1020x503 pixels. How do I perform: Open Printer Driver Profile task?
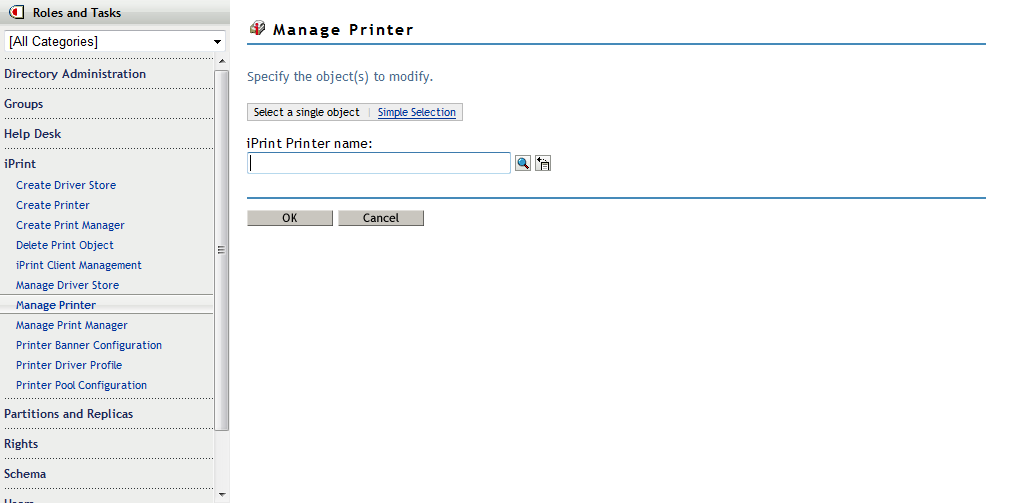pos(69,365)
